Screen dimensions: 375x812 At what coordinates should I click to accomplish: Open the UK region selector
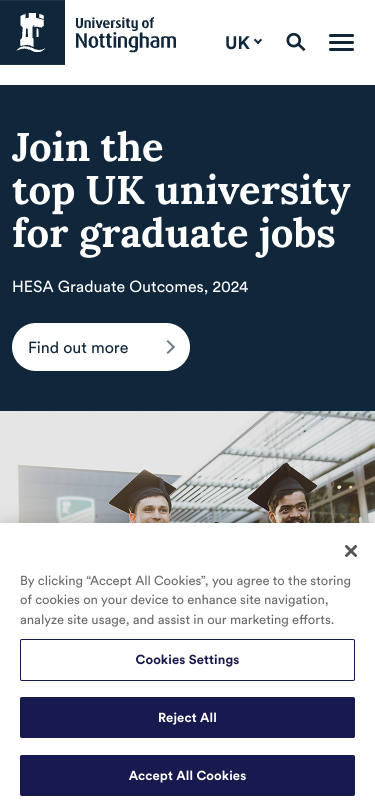243,42
